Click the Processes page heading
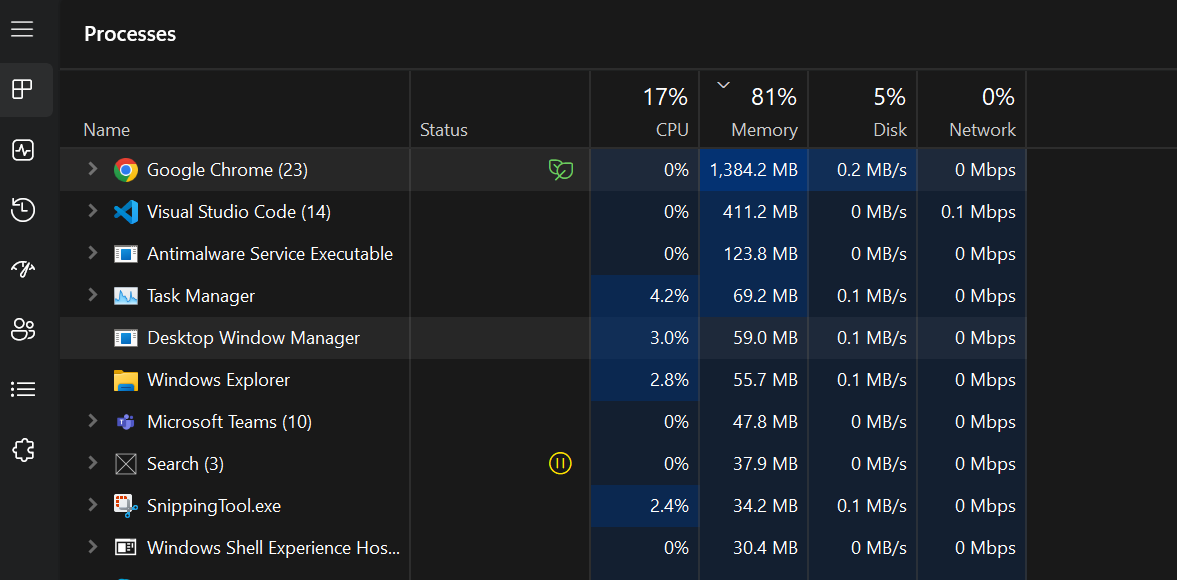 [x=130, y=34]
